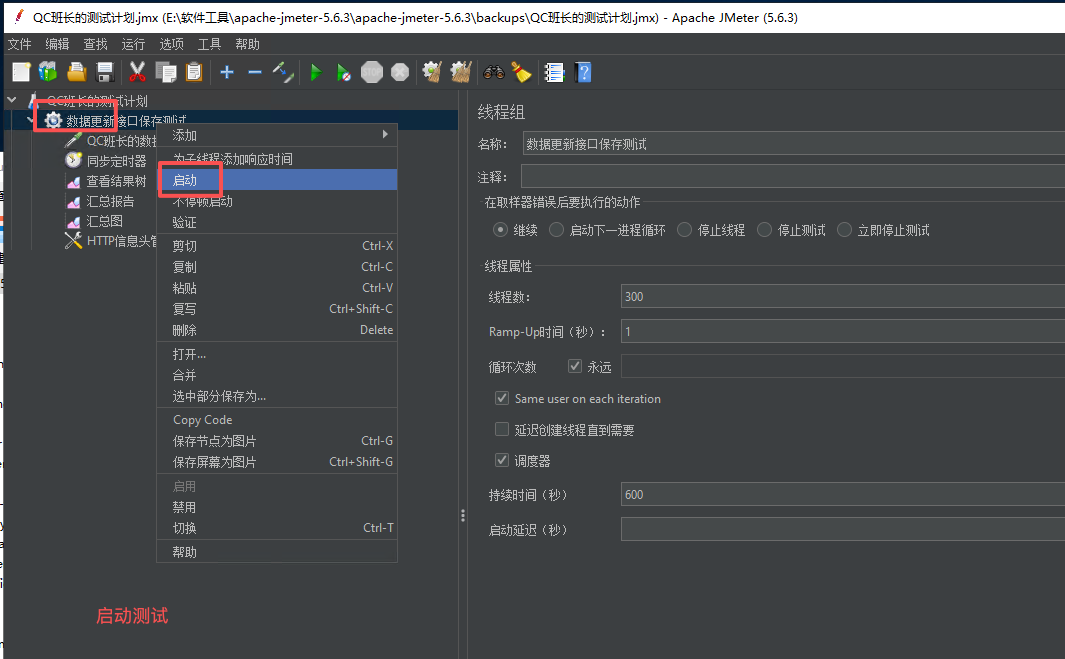The width and height of the screenshot is (1065, 659).
Task: Select the thread group gear icon in tree
Action: click(53, 121)
